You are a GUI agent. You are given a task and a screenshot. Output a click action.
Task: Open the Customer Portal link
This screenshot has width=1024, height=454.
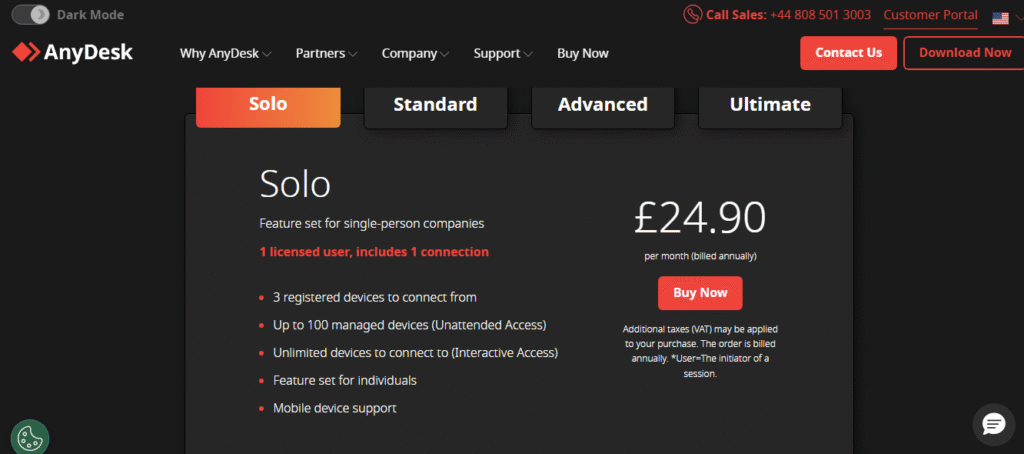coord(930,15)
